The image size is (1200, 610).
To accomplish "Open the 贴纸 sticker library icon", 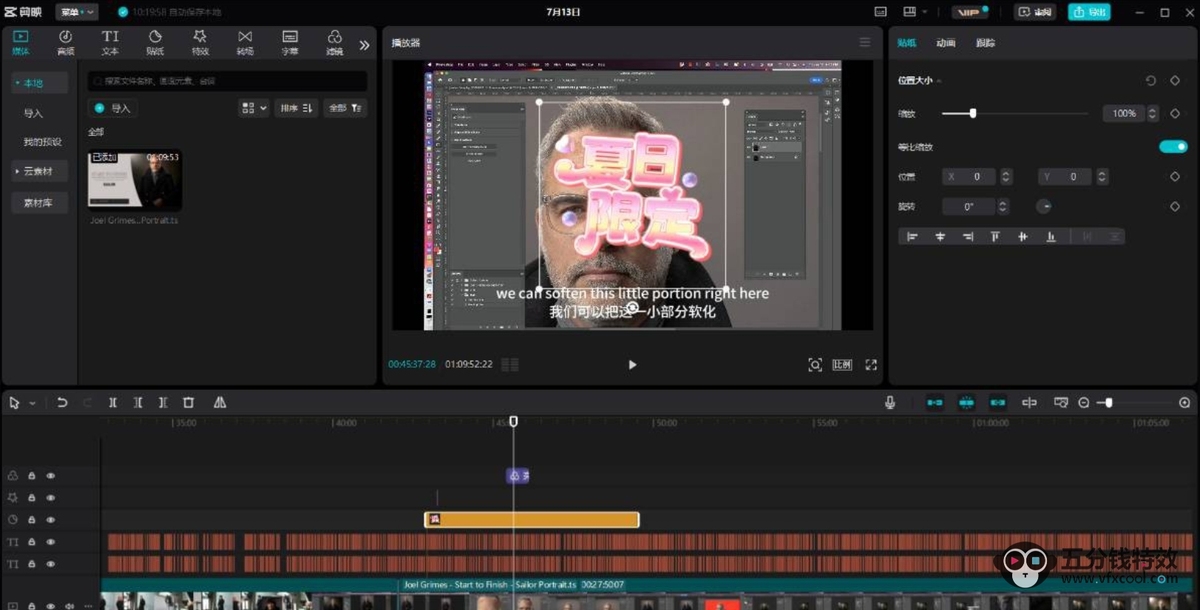I will pyautogui.click(x=155, y=42).
